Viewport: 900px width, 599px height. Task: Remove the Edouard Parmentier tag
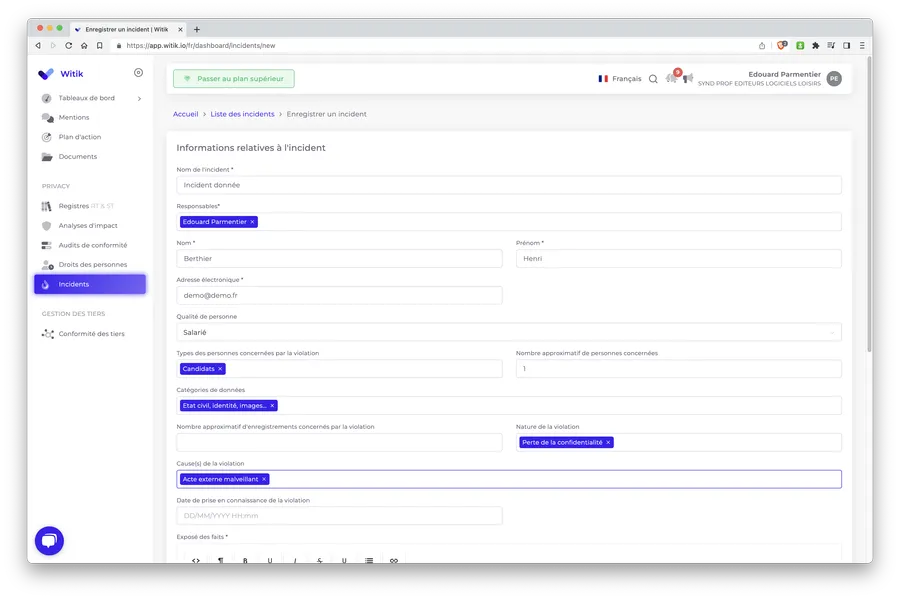[252, 222]
